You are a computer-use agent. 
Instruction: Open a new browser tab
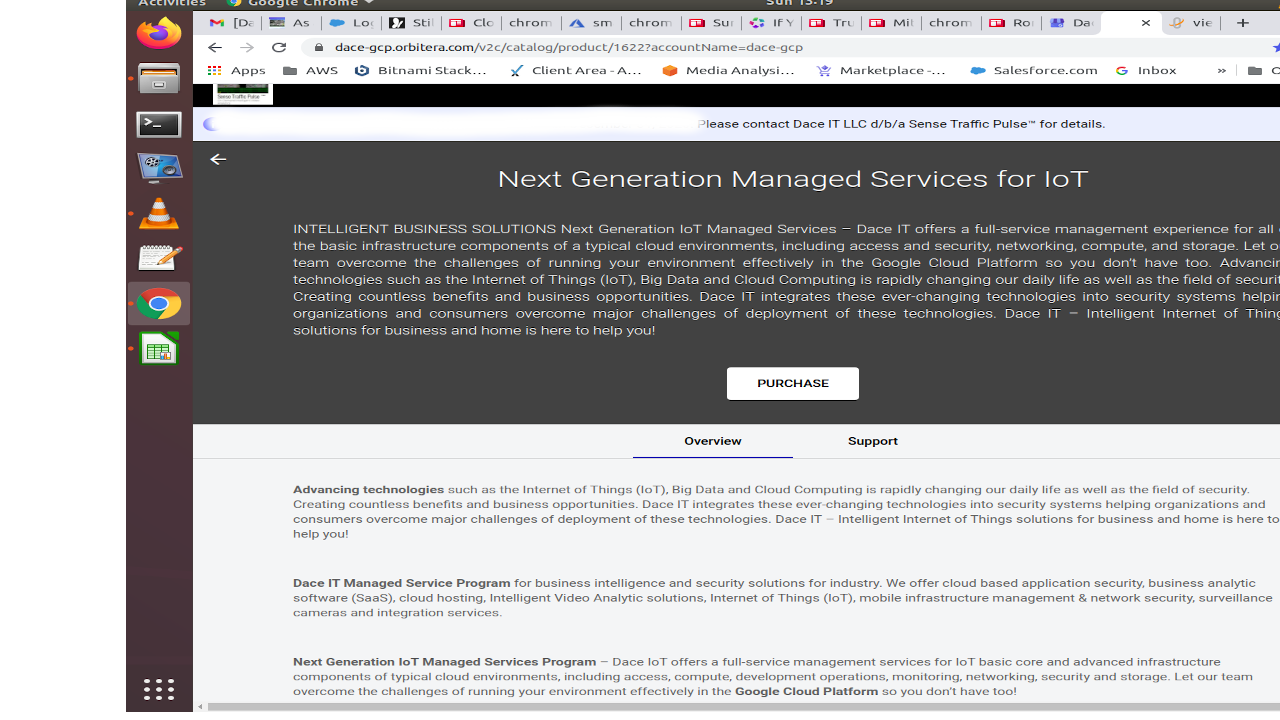[x=1243, y=22]
